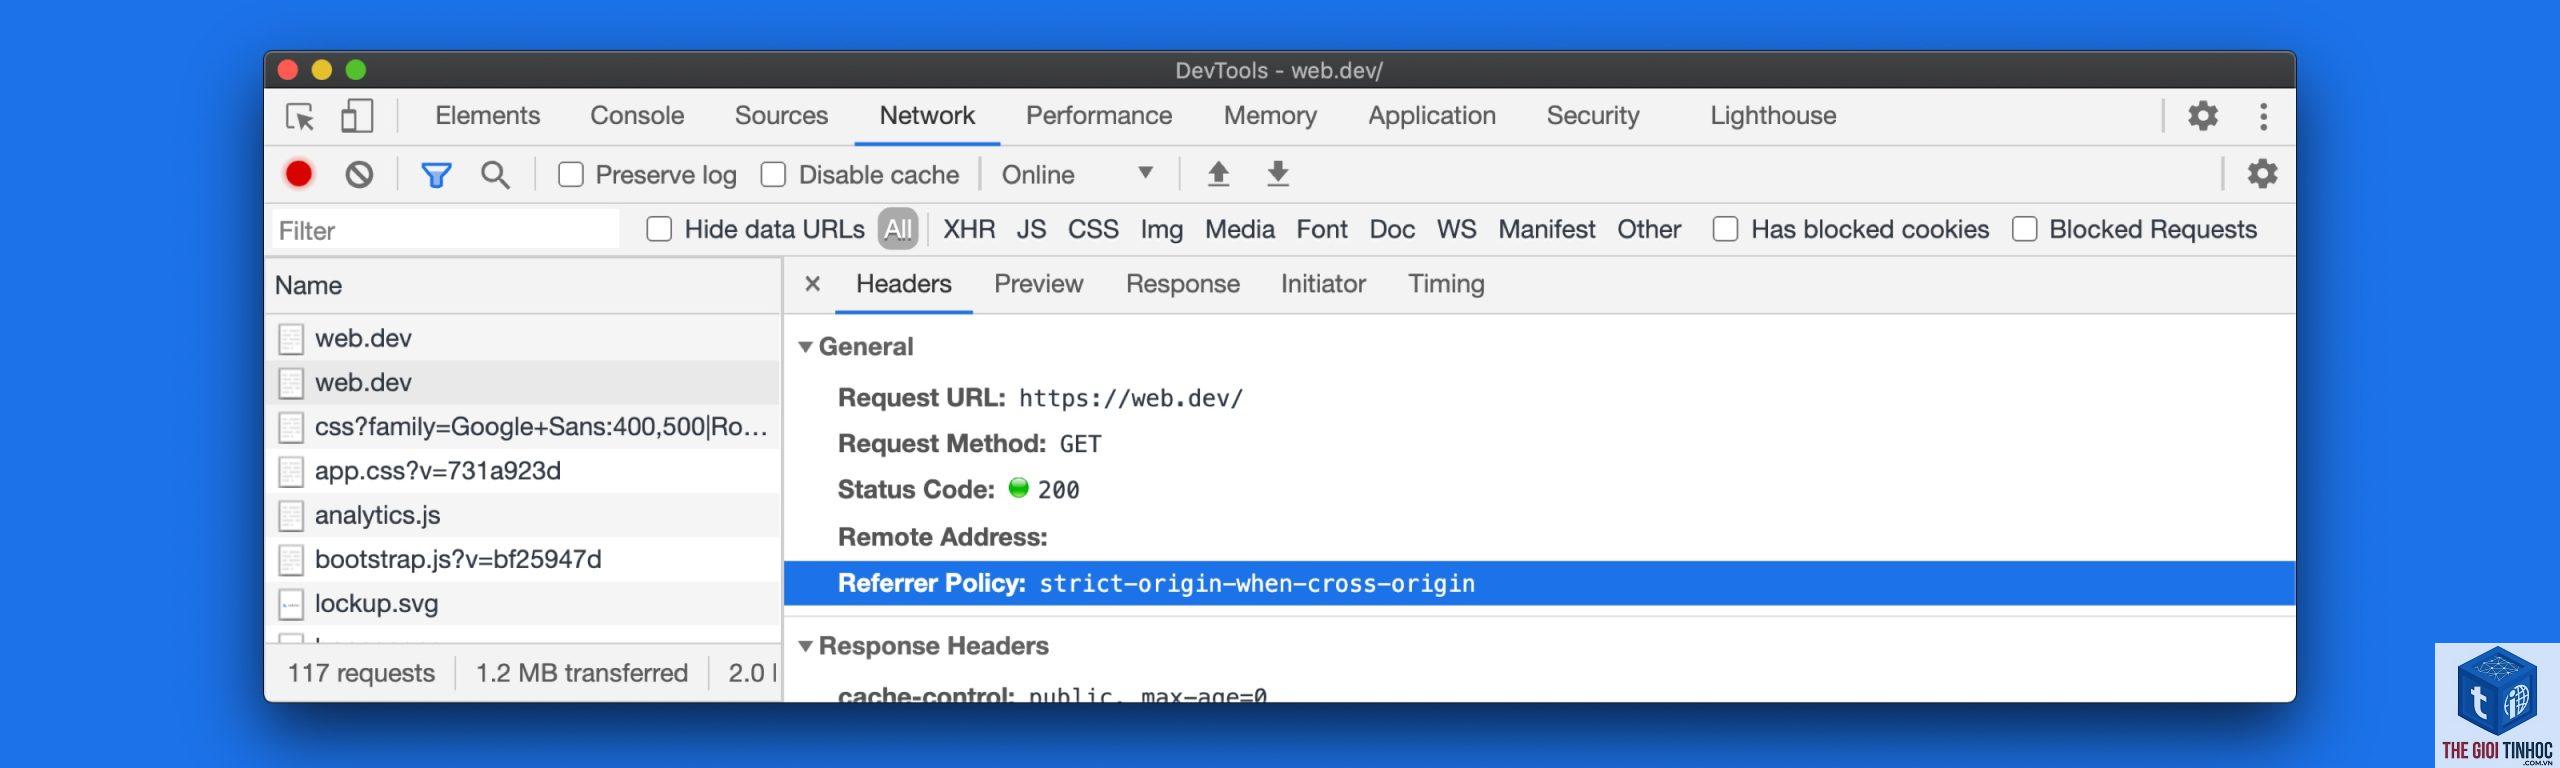Focus the Filter text field
Screen dimensions: 2560x768
446,230
